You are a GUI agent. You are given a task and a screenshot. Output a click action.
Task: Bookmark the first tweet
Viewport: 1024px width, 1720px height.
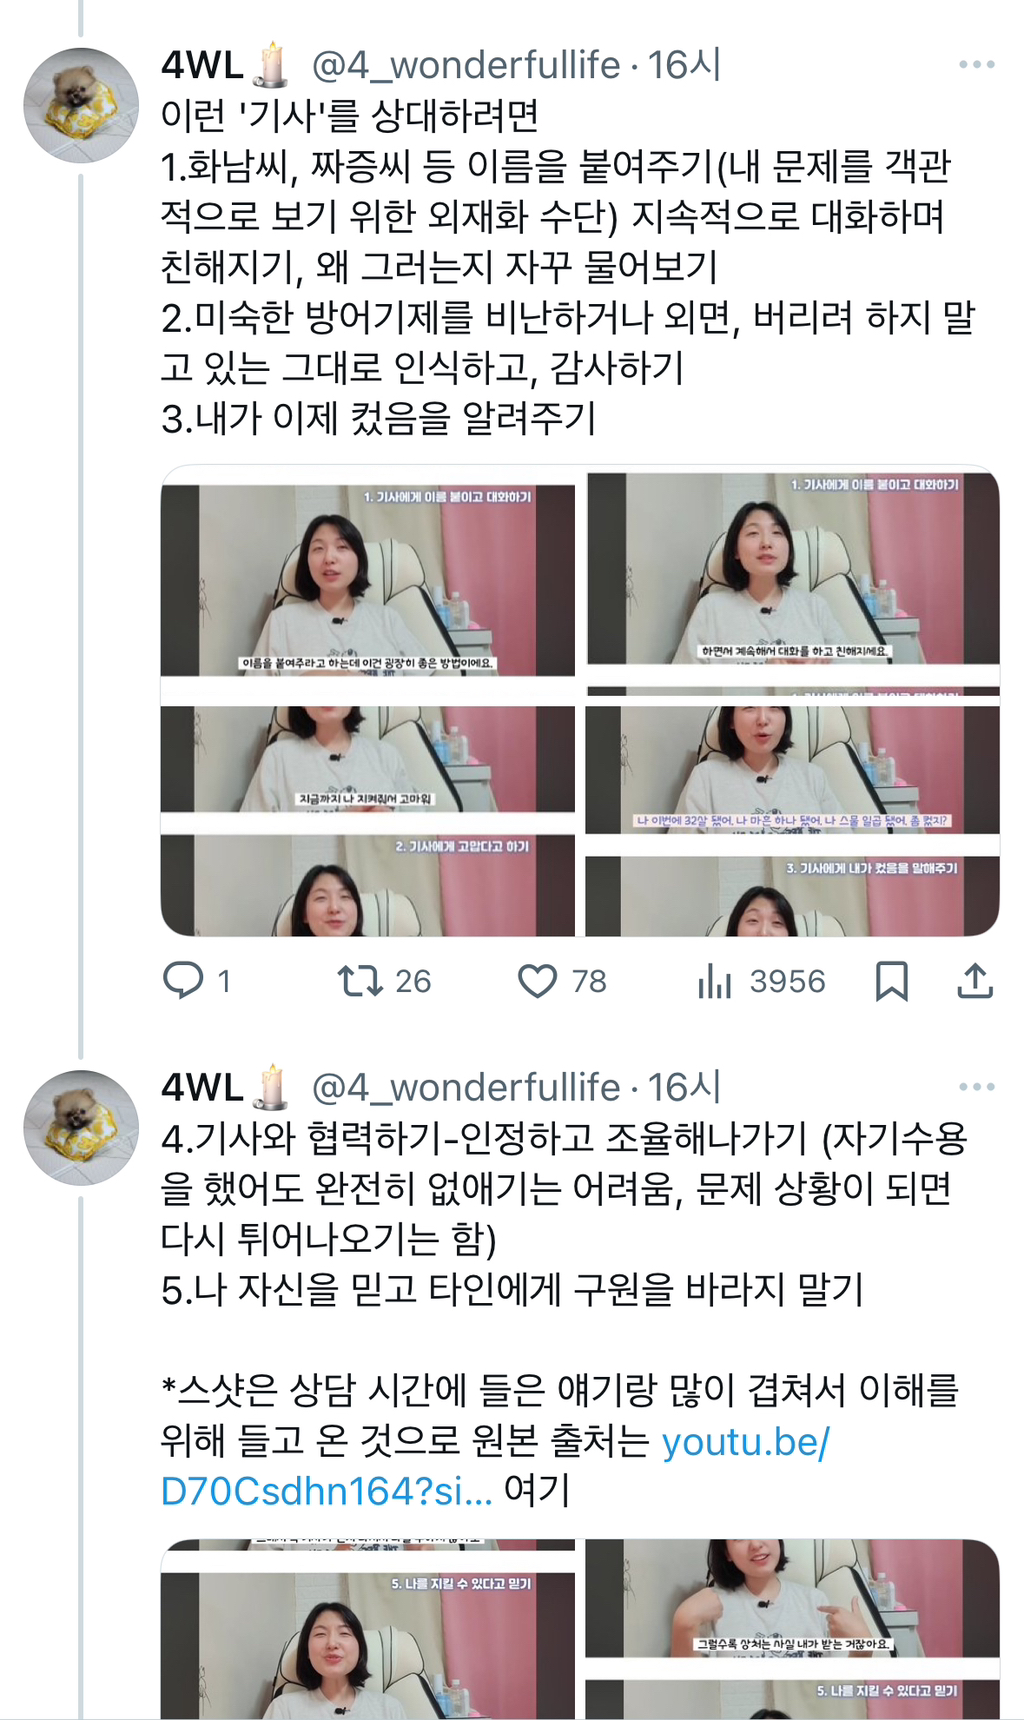pyautogui.click(x=891, y=981)
